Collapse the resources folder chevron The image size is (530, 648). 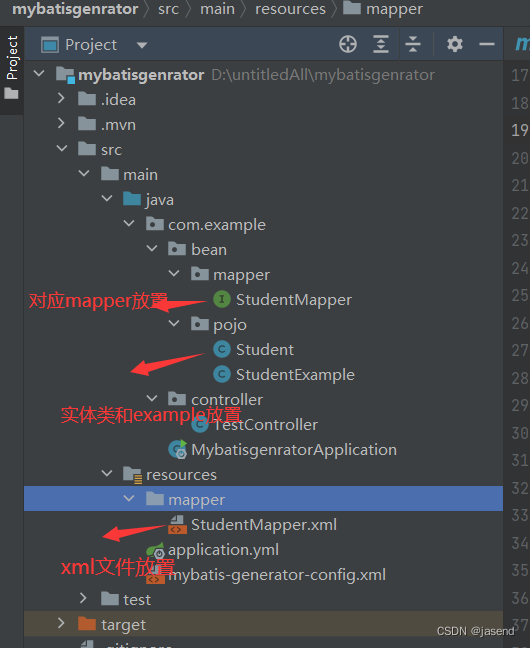tap(107, 474)
